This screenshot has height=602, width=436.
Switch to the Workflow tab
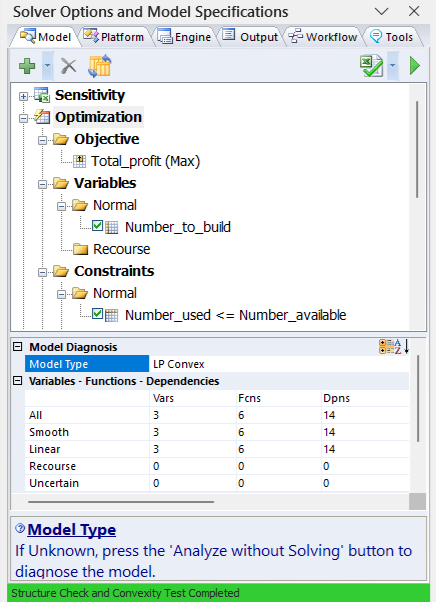(x=324, y=37)
